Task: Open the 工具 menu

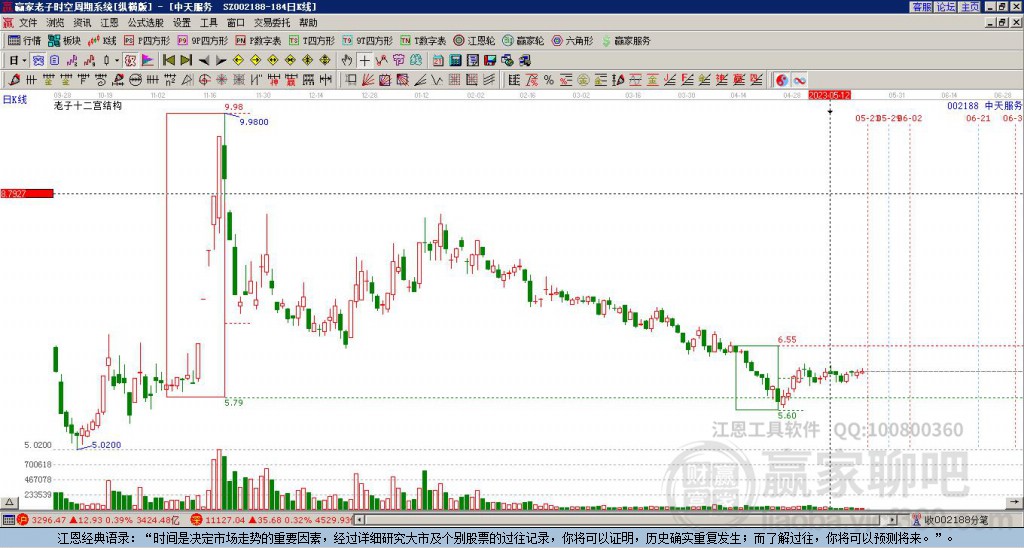Action: 208,23
